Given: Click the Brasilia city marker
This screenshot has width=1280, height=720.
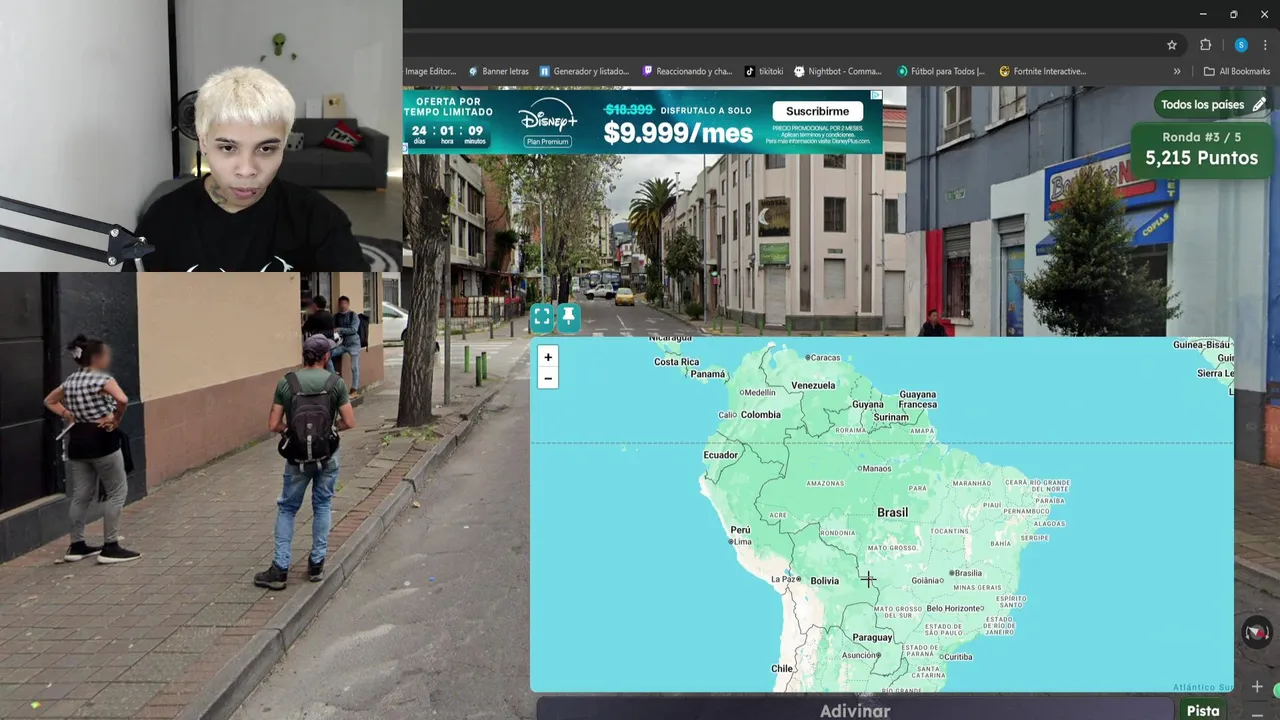Looking at the screenshot, I should click(953, 573).
